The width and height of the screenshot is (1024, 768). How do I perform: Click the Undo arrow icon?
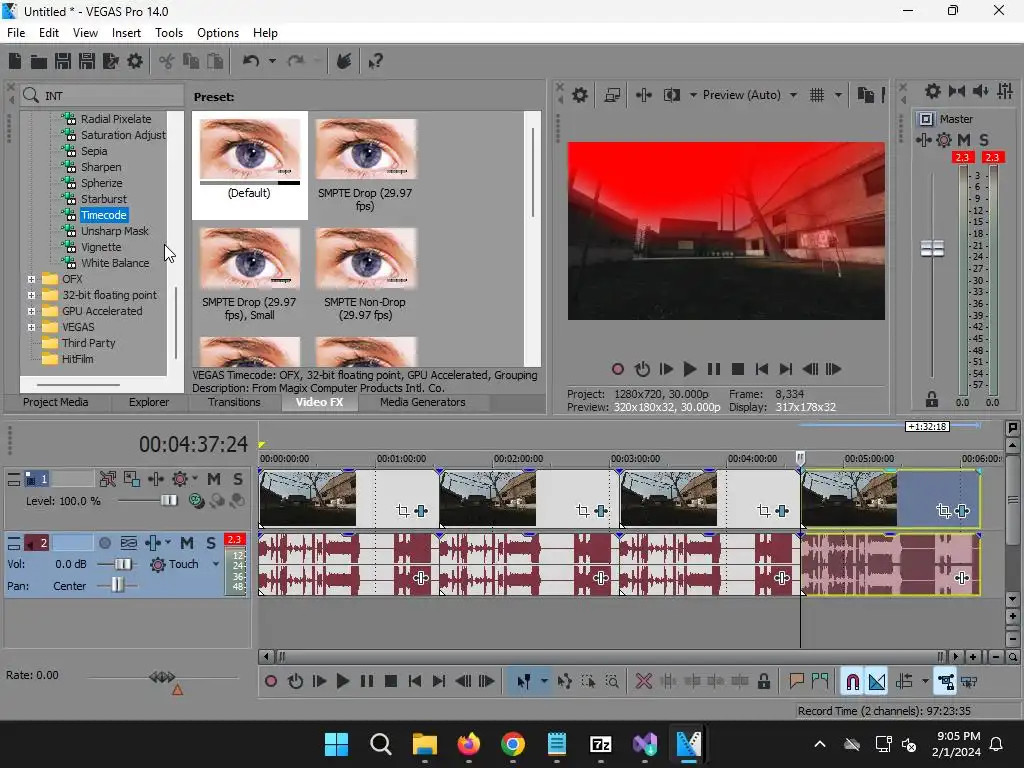click(x=251, y=61)
